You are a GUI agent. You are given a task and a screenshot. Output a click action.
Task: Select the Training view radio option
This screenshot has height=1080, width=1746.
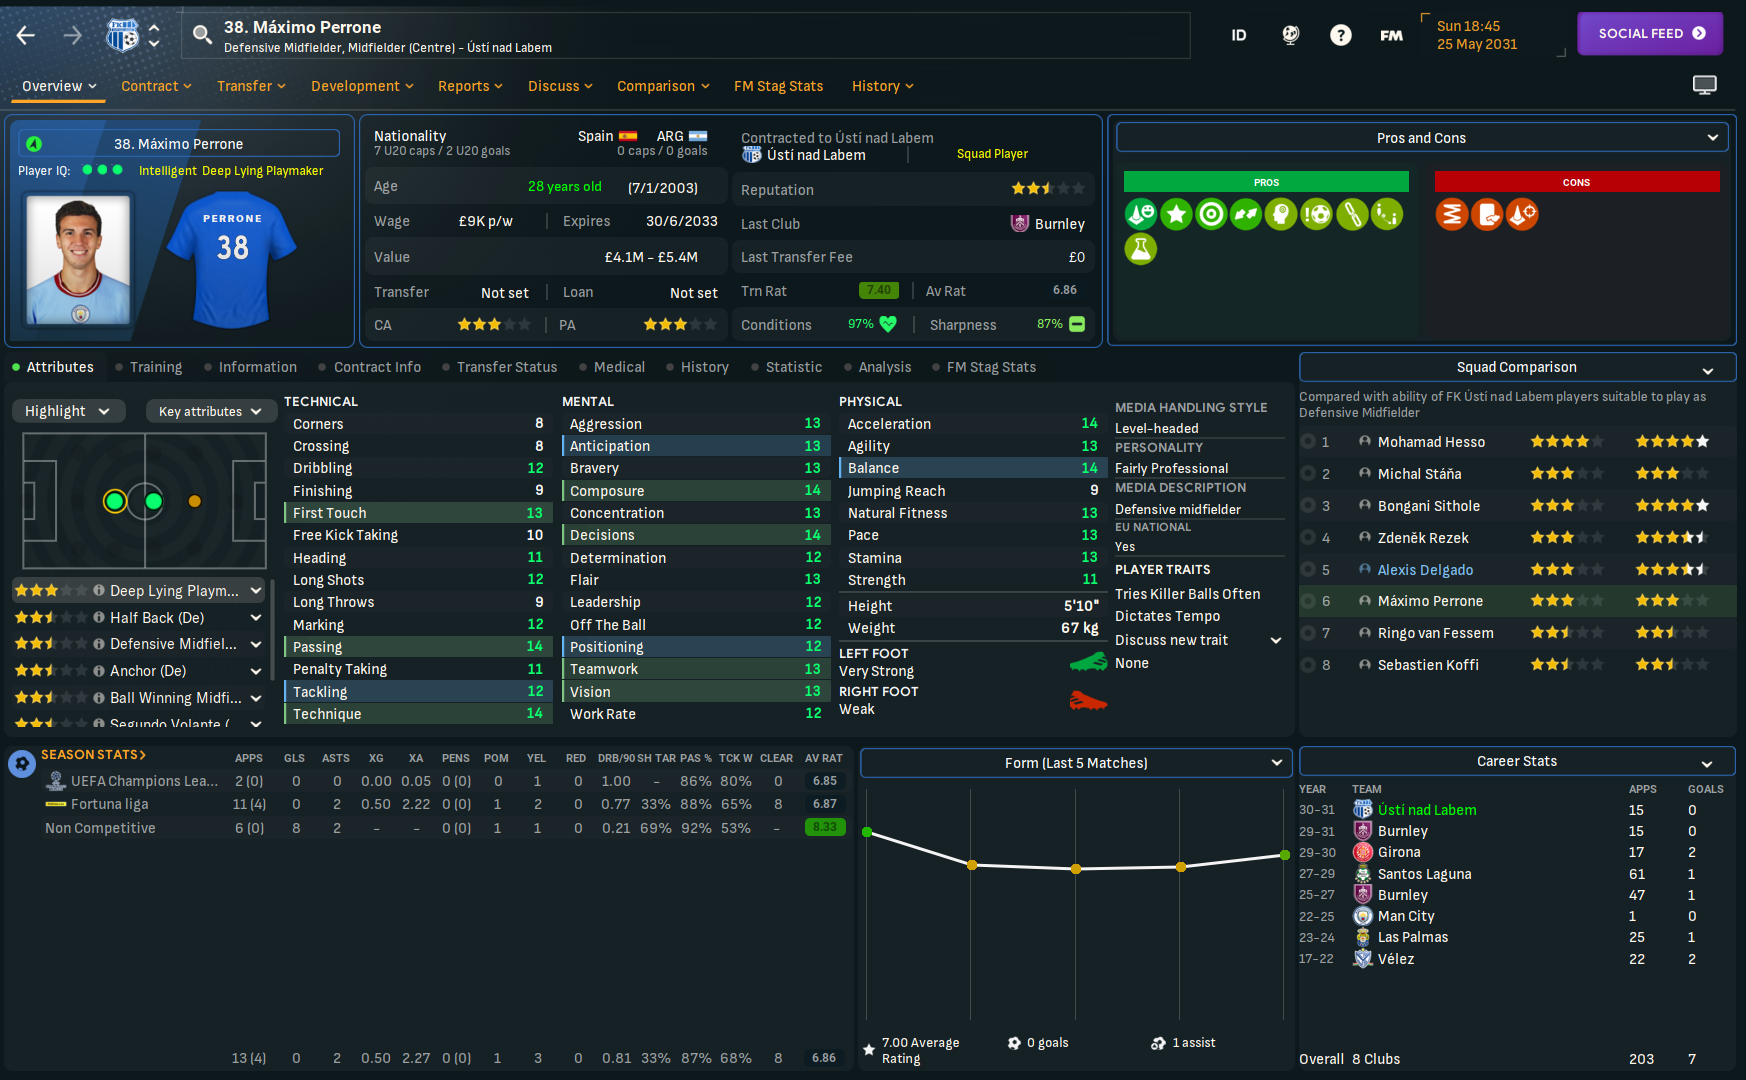[148, 367]
